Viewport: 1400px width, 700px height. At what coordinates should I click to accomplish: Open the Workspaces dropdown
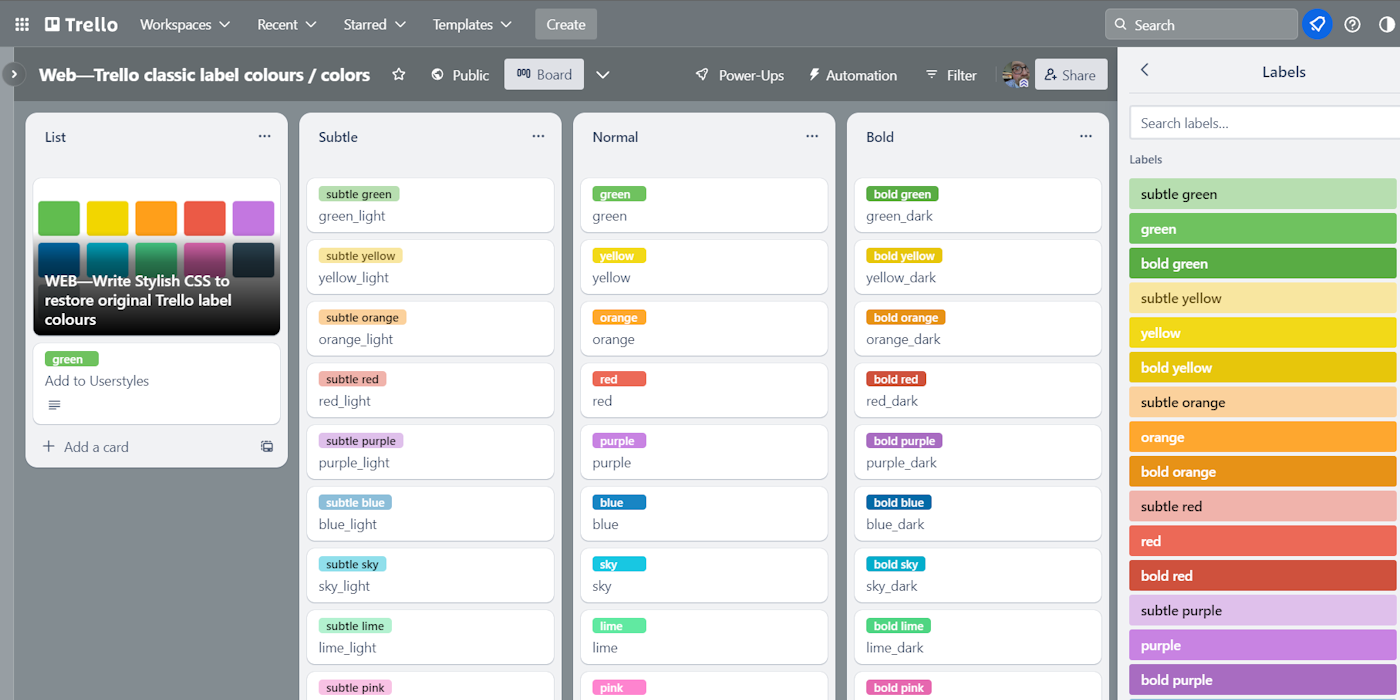pos(185,24)
